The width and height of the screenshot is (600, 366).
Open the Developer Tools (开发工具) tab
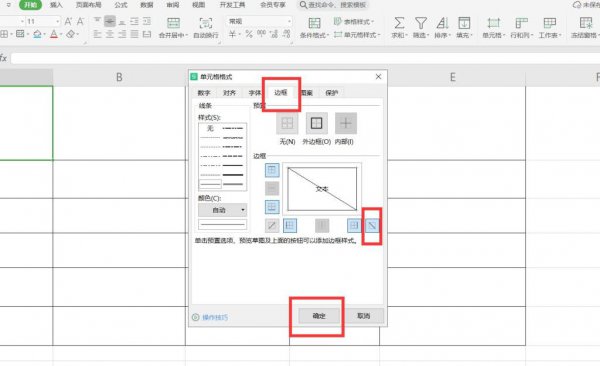pos(233,5)
